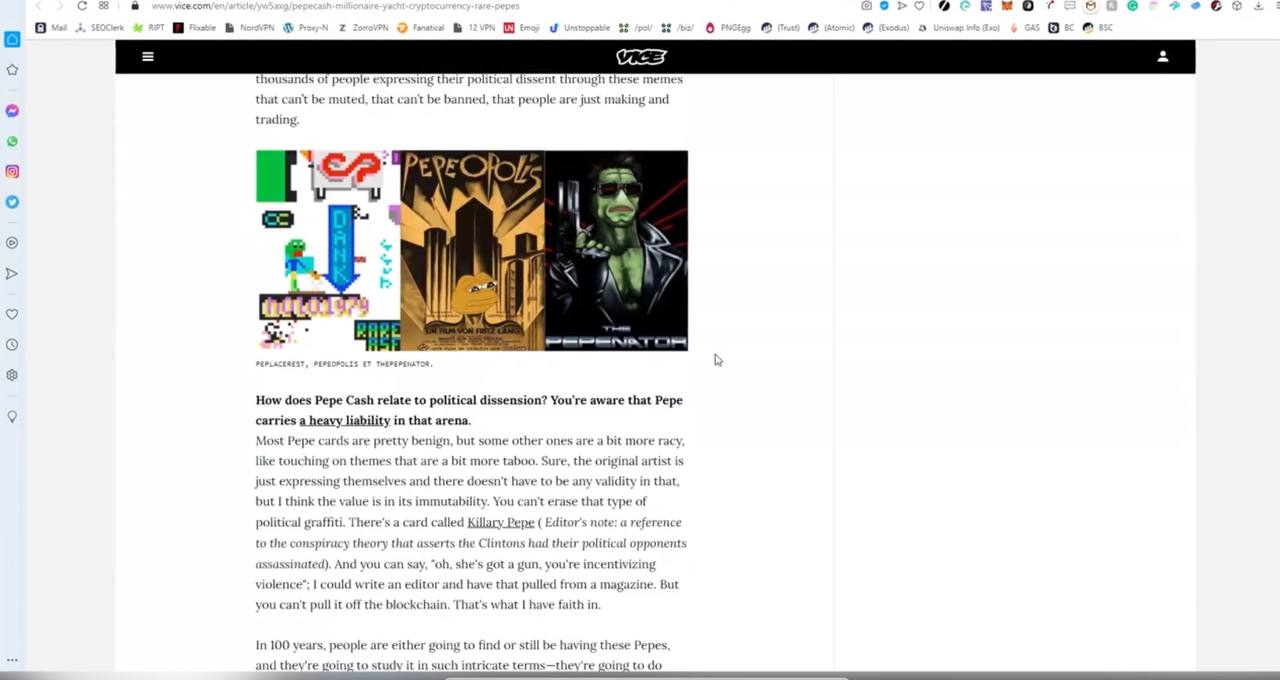
Task: Open the /pol/ bookmark
Action: coord(636,28)
